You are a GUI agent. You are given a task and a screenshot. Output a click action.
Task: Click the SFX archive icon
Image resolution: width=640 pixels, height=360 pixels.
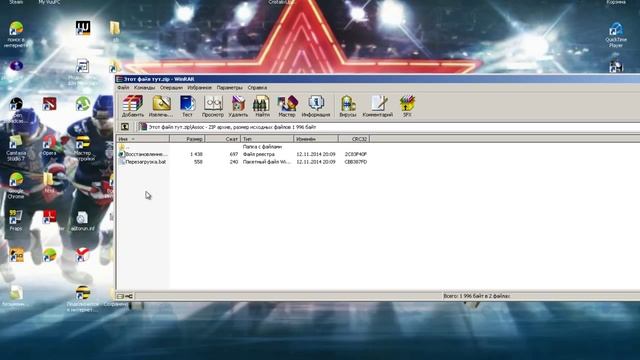(x=407, y=106)
